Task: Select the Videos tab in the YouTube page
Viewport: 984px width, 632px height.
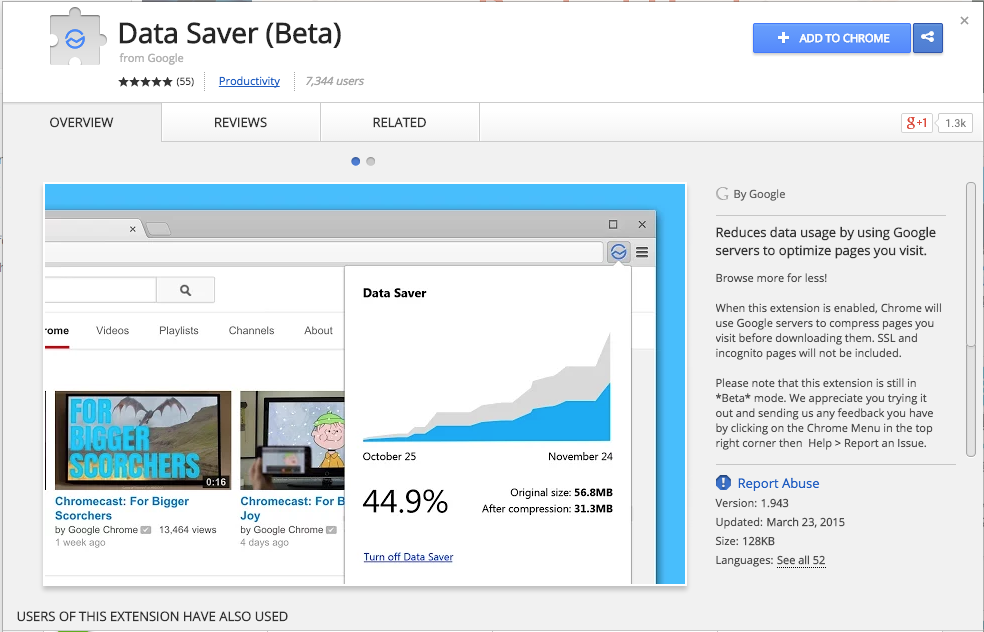Action: coord(112,330)
